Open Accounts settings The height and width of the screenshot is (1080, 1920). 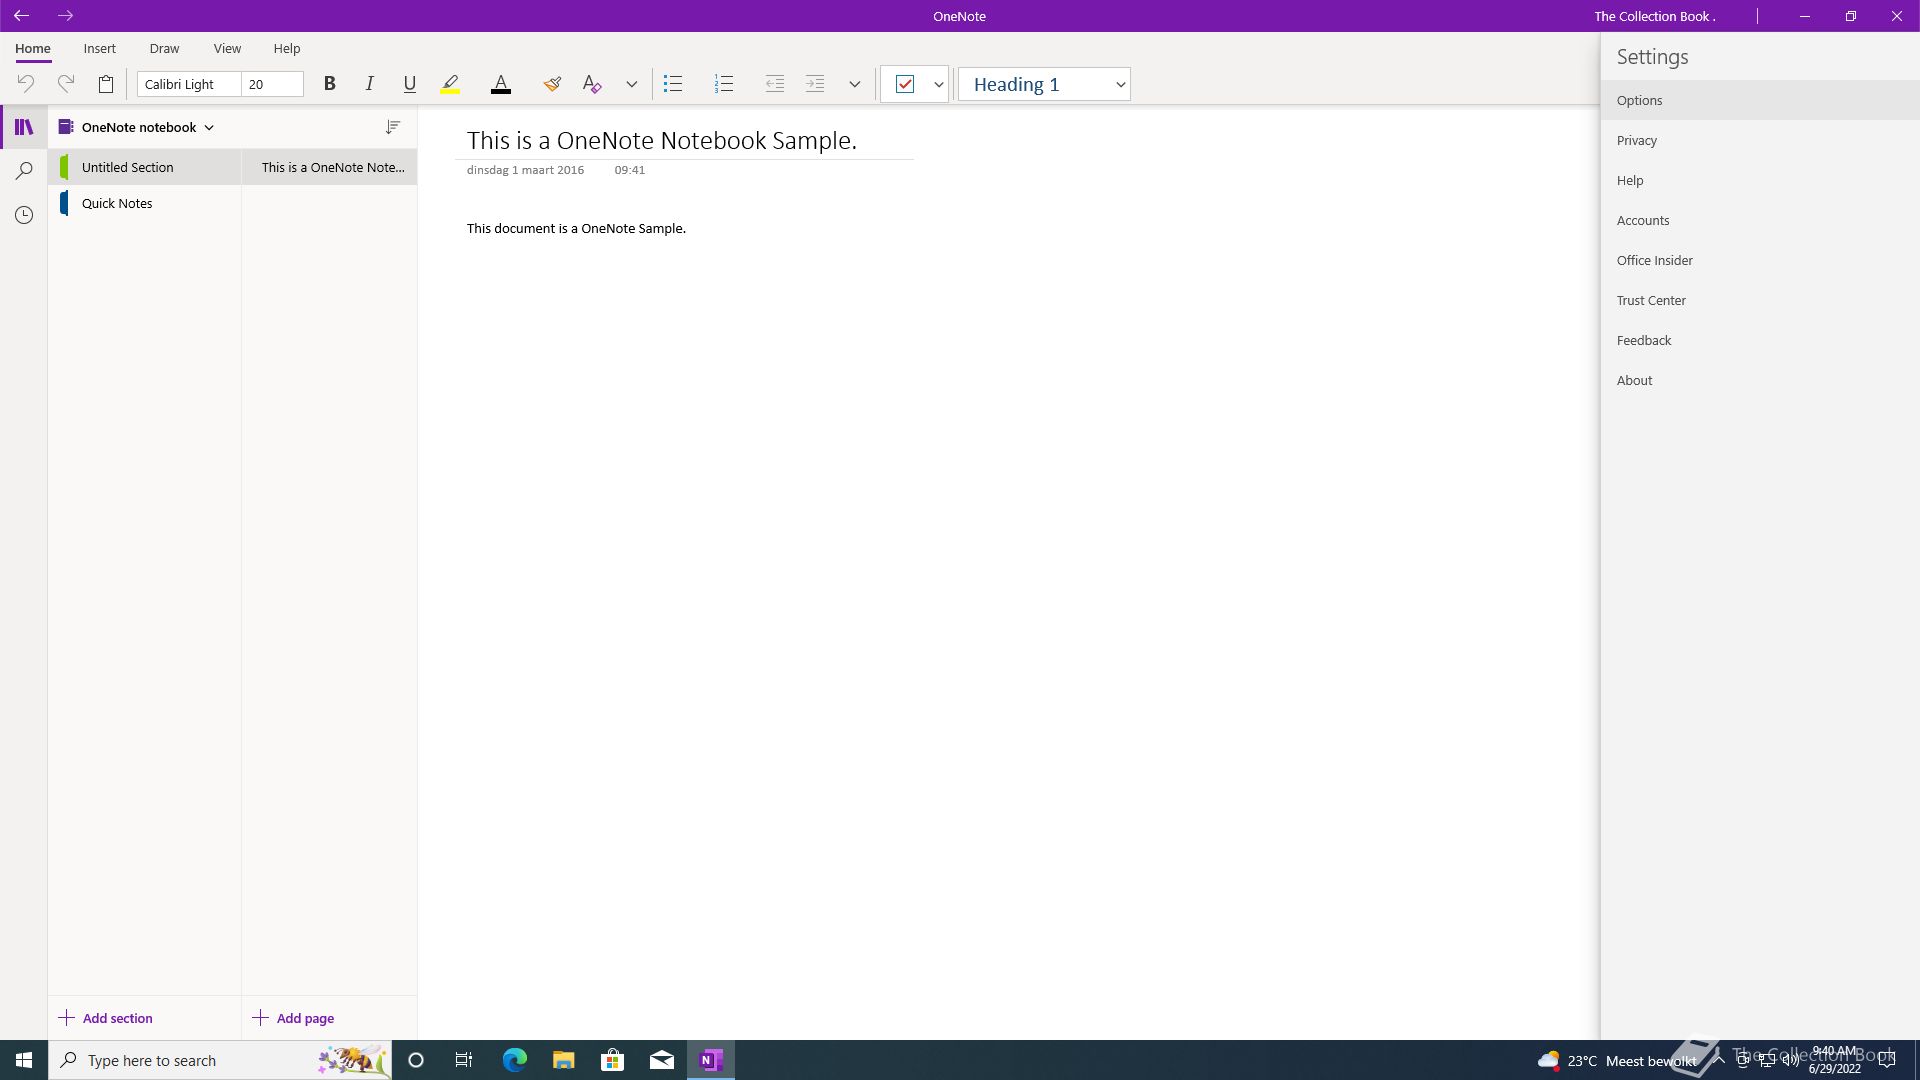[x=1760, y=220]
